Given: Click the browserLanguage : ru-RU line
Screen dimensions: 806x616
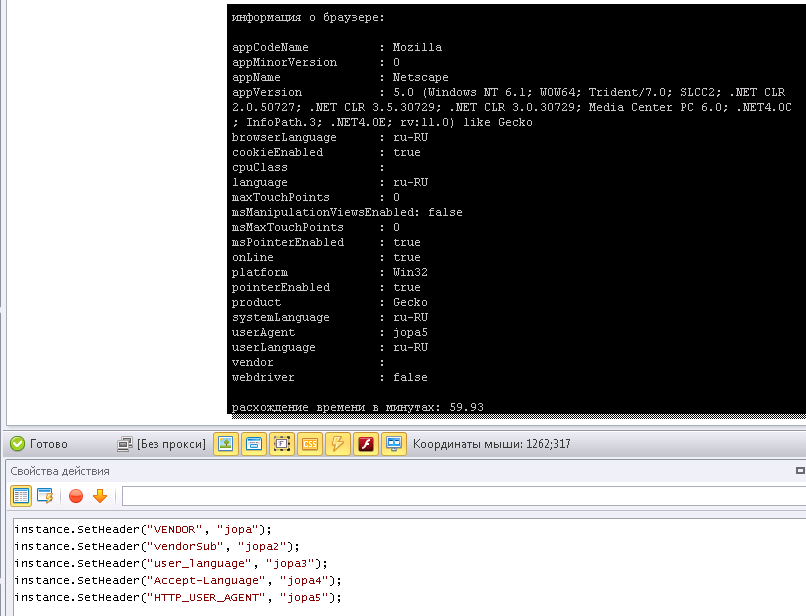Looking at the screenshot, I should point(329,137).
